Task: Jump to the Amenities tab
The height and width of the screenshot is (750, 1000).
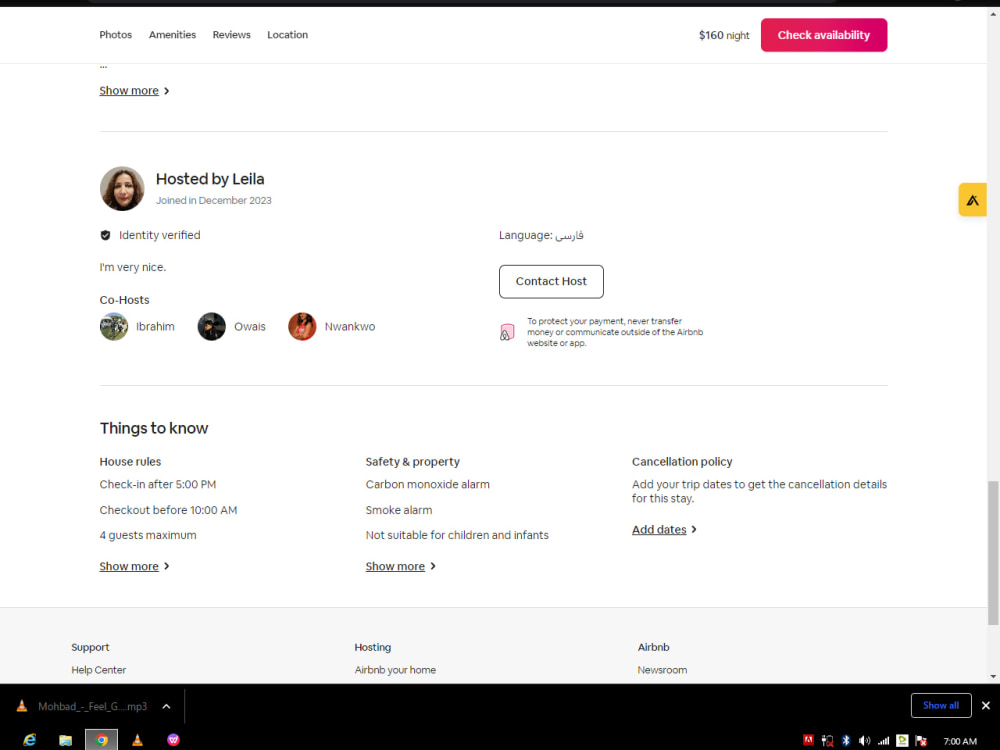Action: point(172,34)
